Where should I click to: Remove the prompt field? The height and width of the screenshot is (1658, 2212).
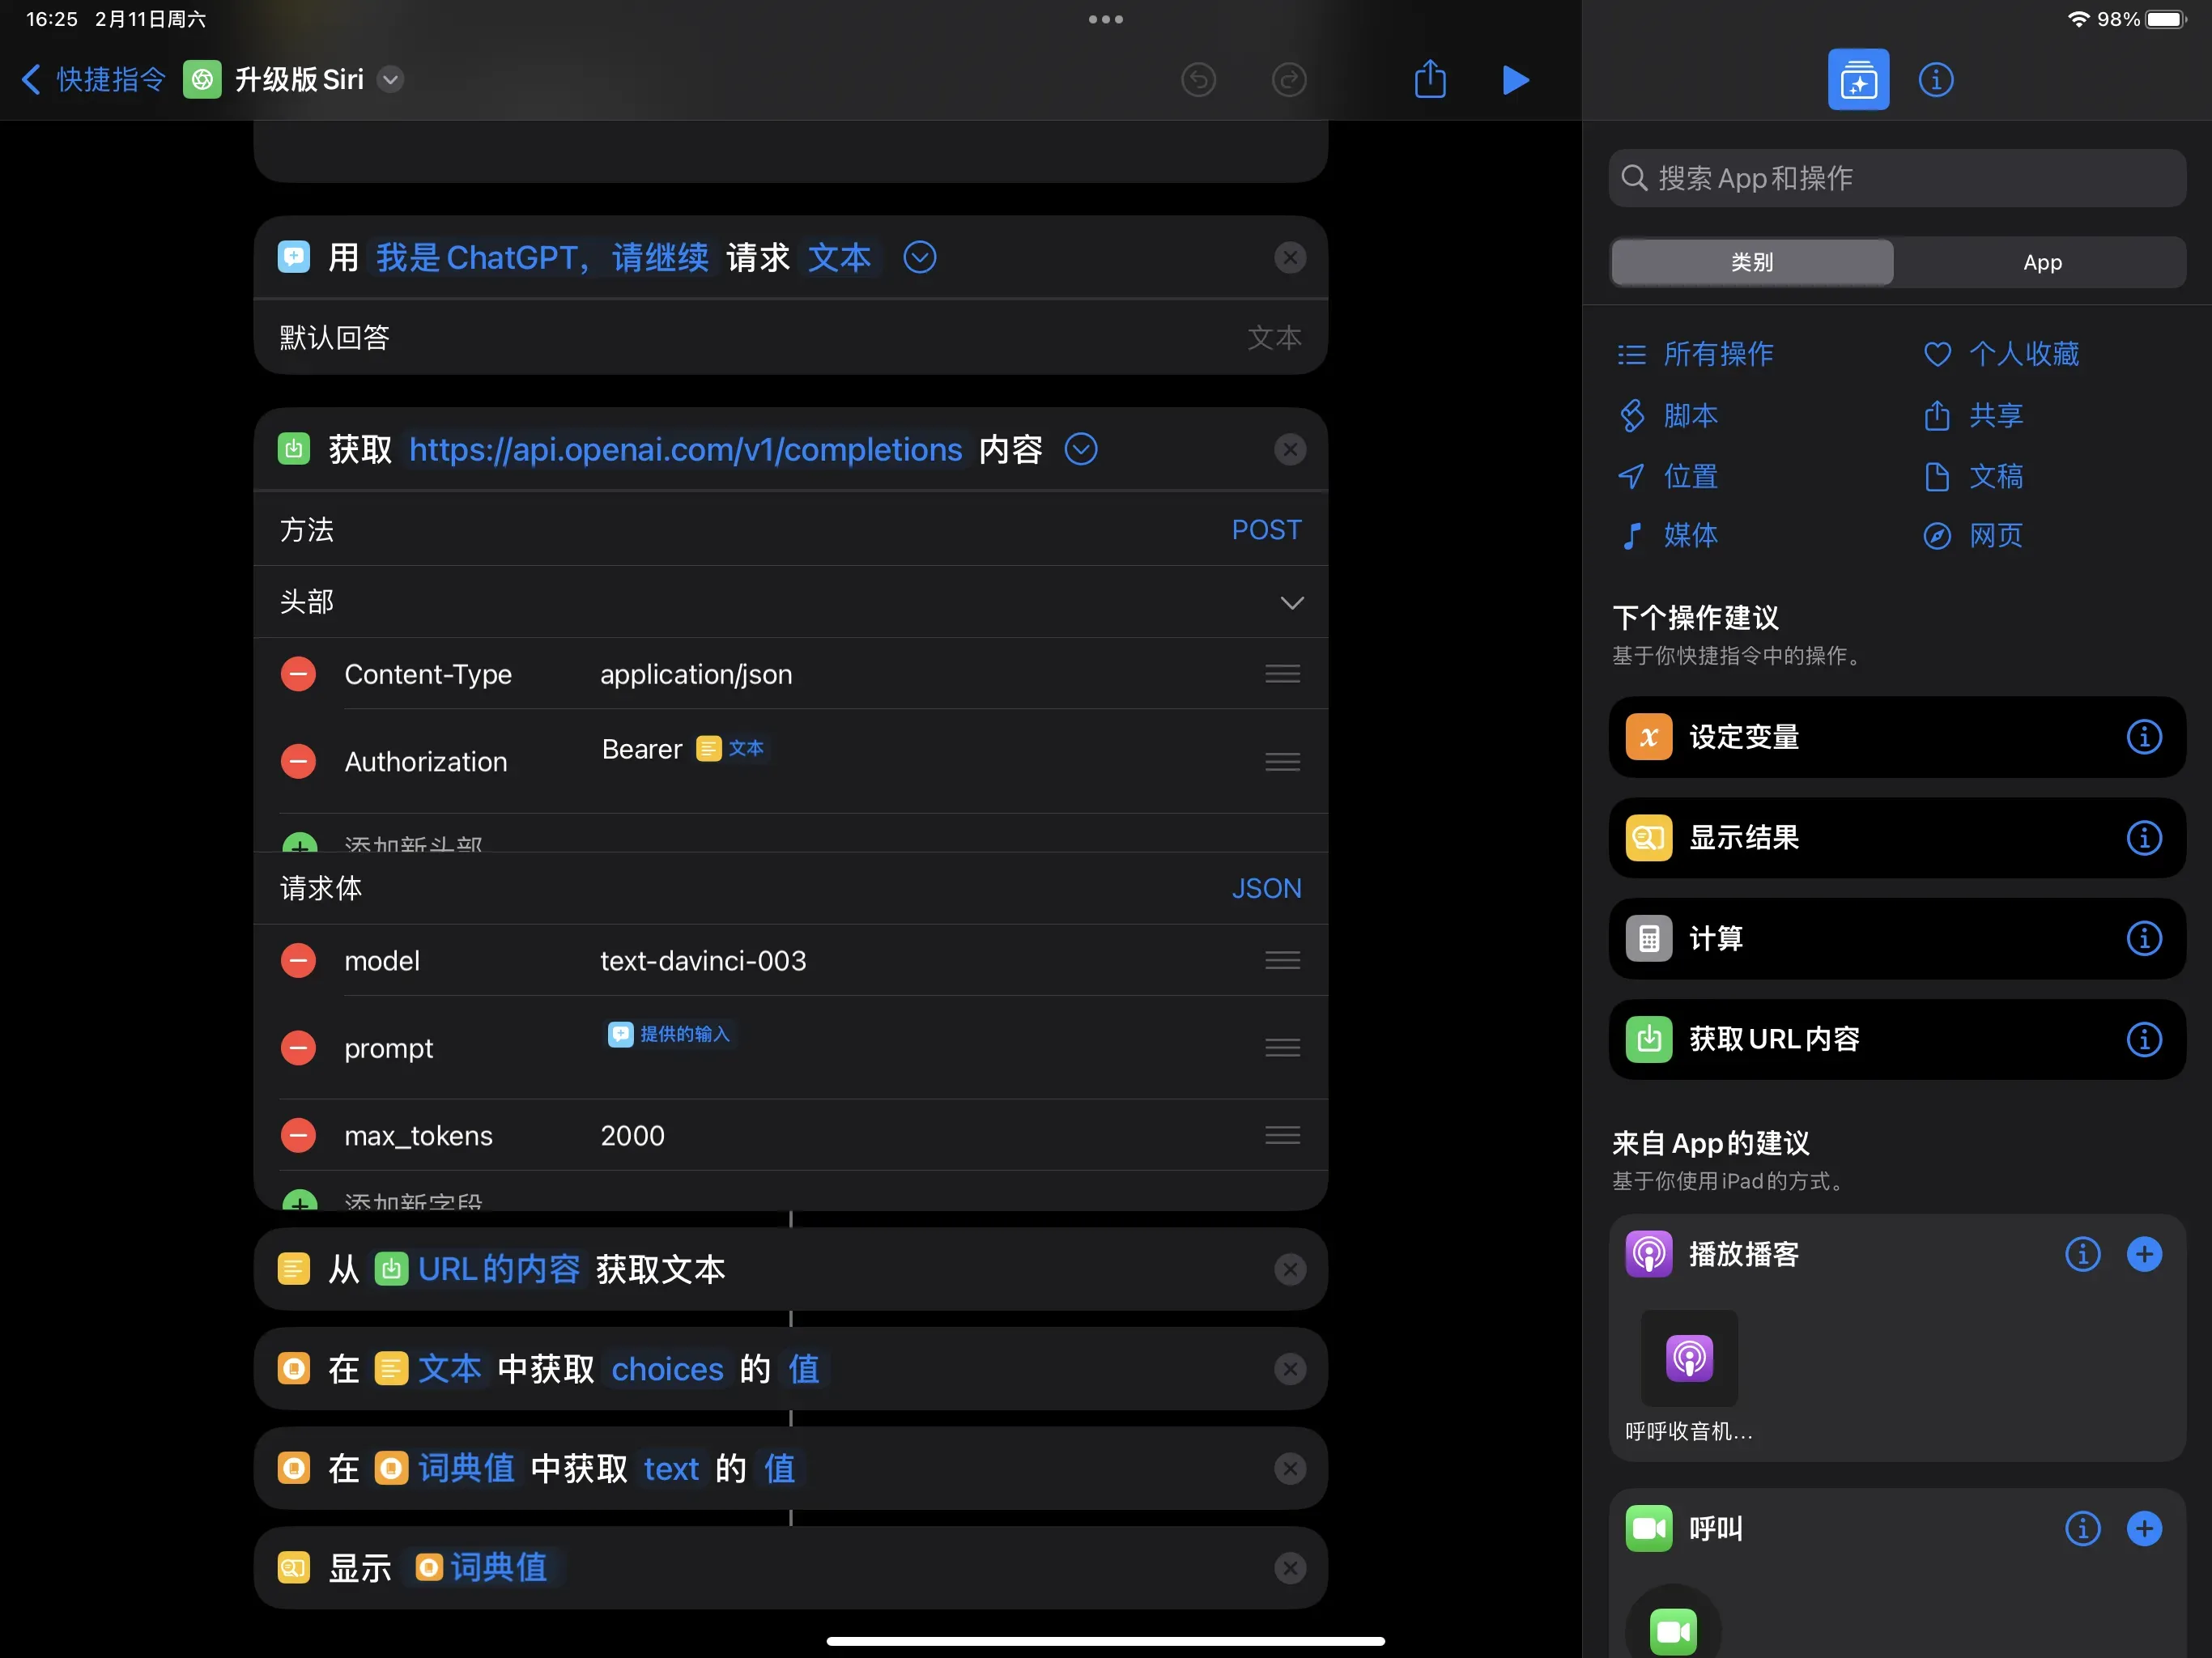pos(298,1048)
